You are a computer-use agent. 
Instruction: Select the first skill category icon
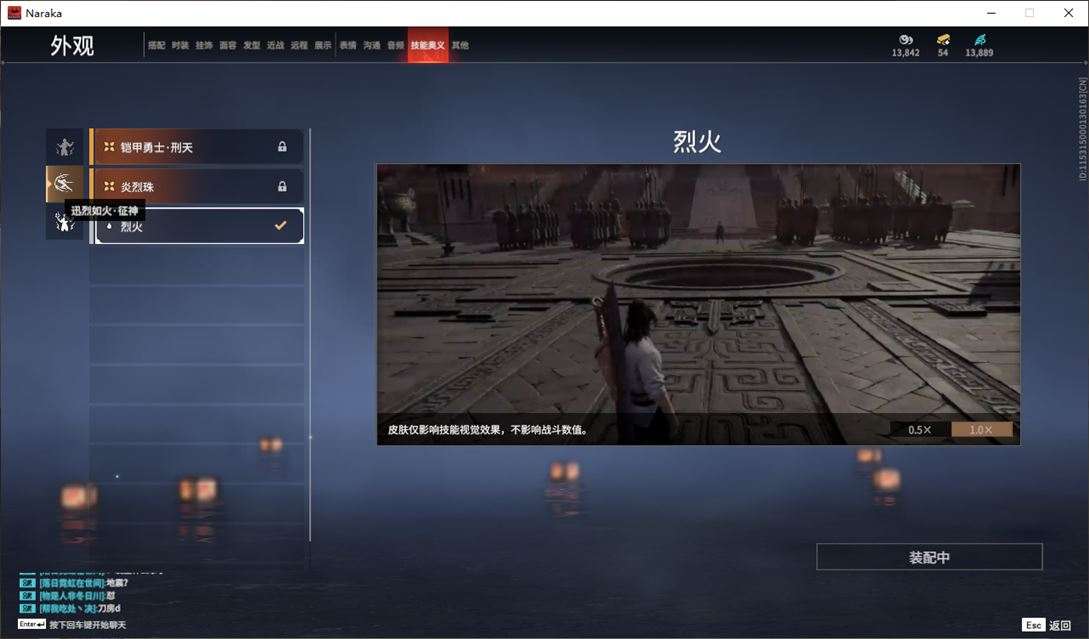[65, 147]
